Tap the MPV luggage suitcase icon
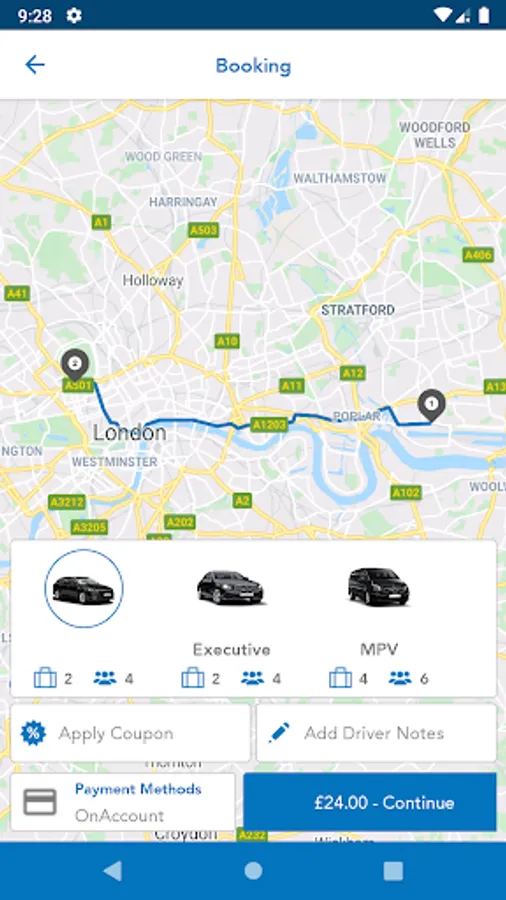 click(x=340, y=678)
